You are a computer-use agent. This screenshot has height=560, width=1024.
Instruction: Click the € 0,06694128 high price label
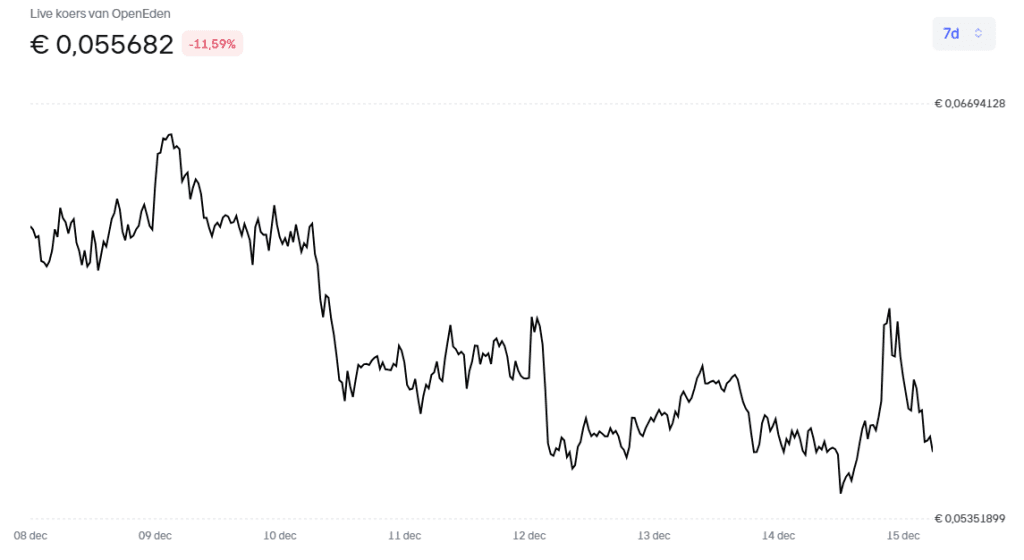click(969, 103)
